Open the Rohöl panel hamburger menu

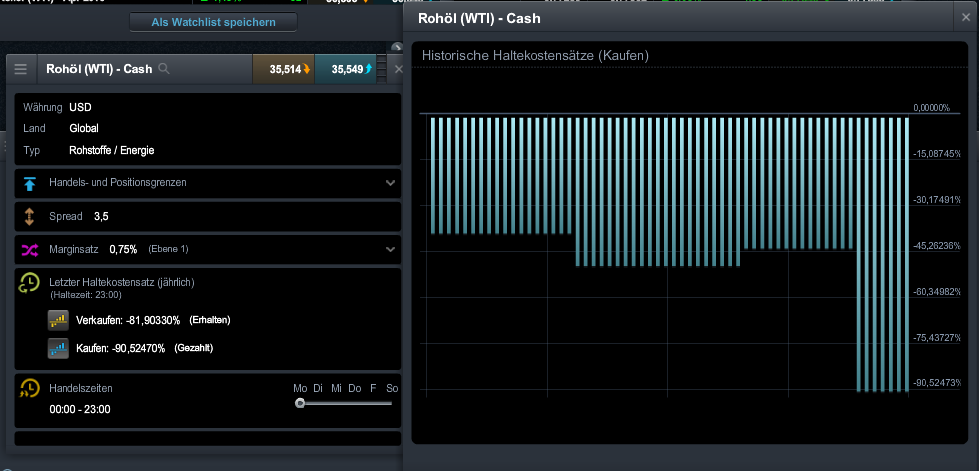[x=20, y=69]
